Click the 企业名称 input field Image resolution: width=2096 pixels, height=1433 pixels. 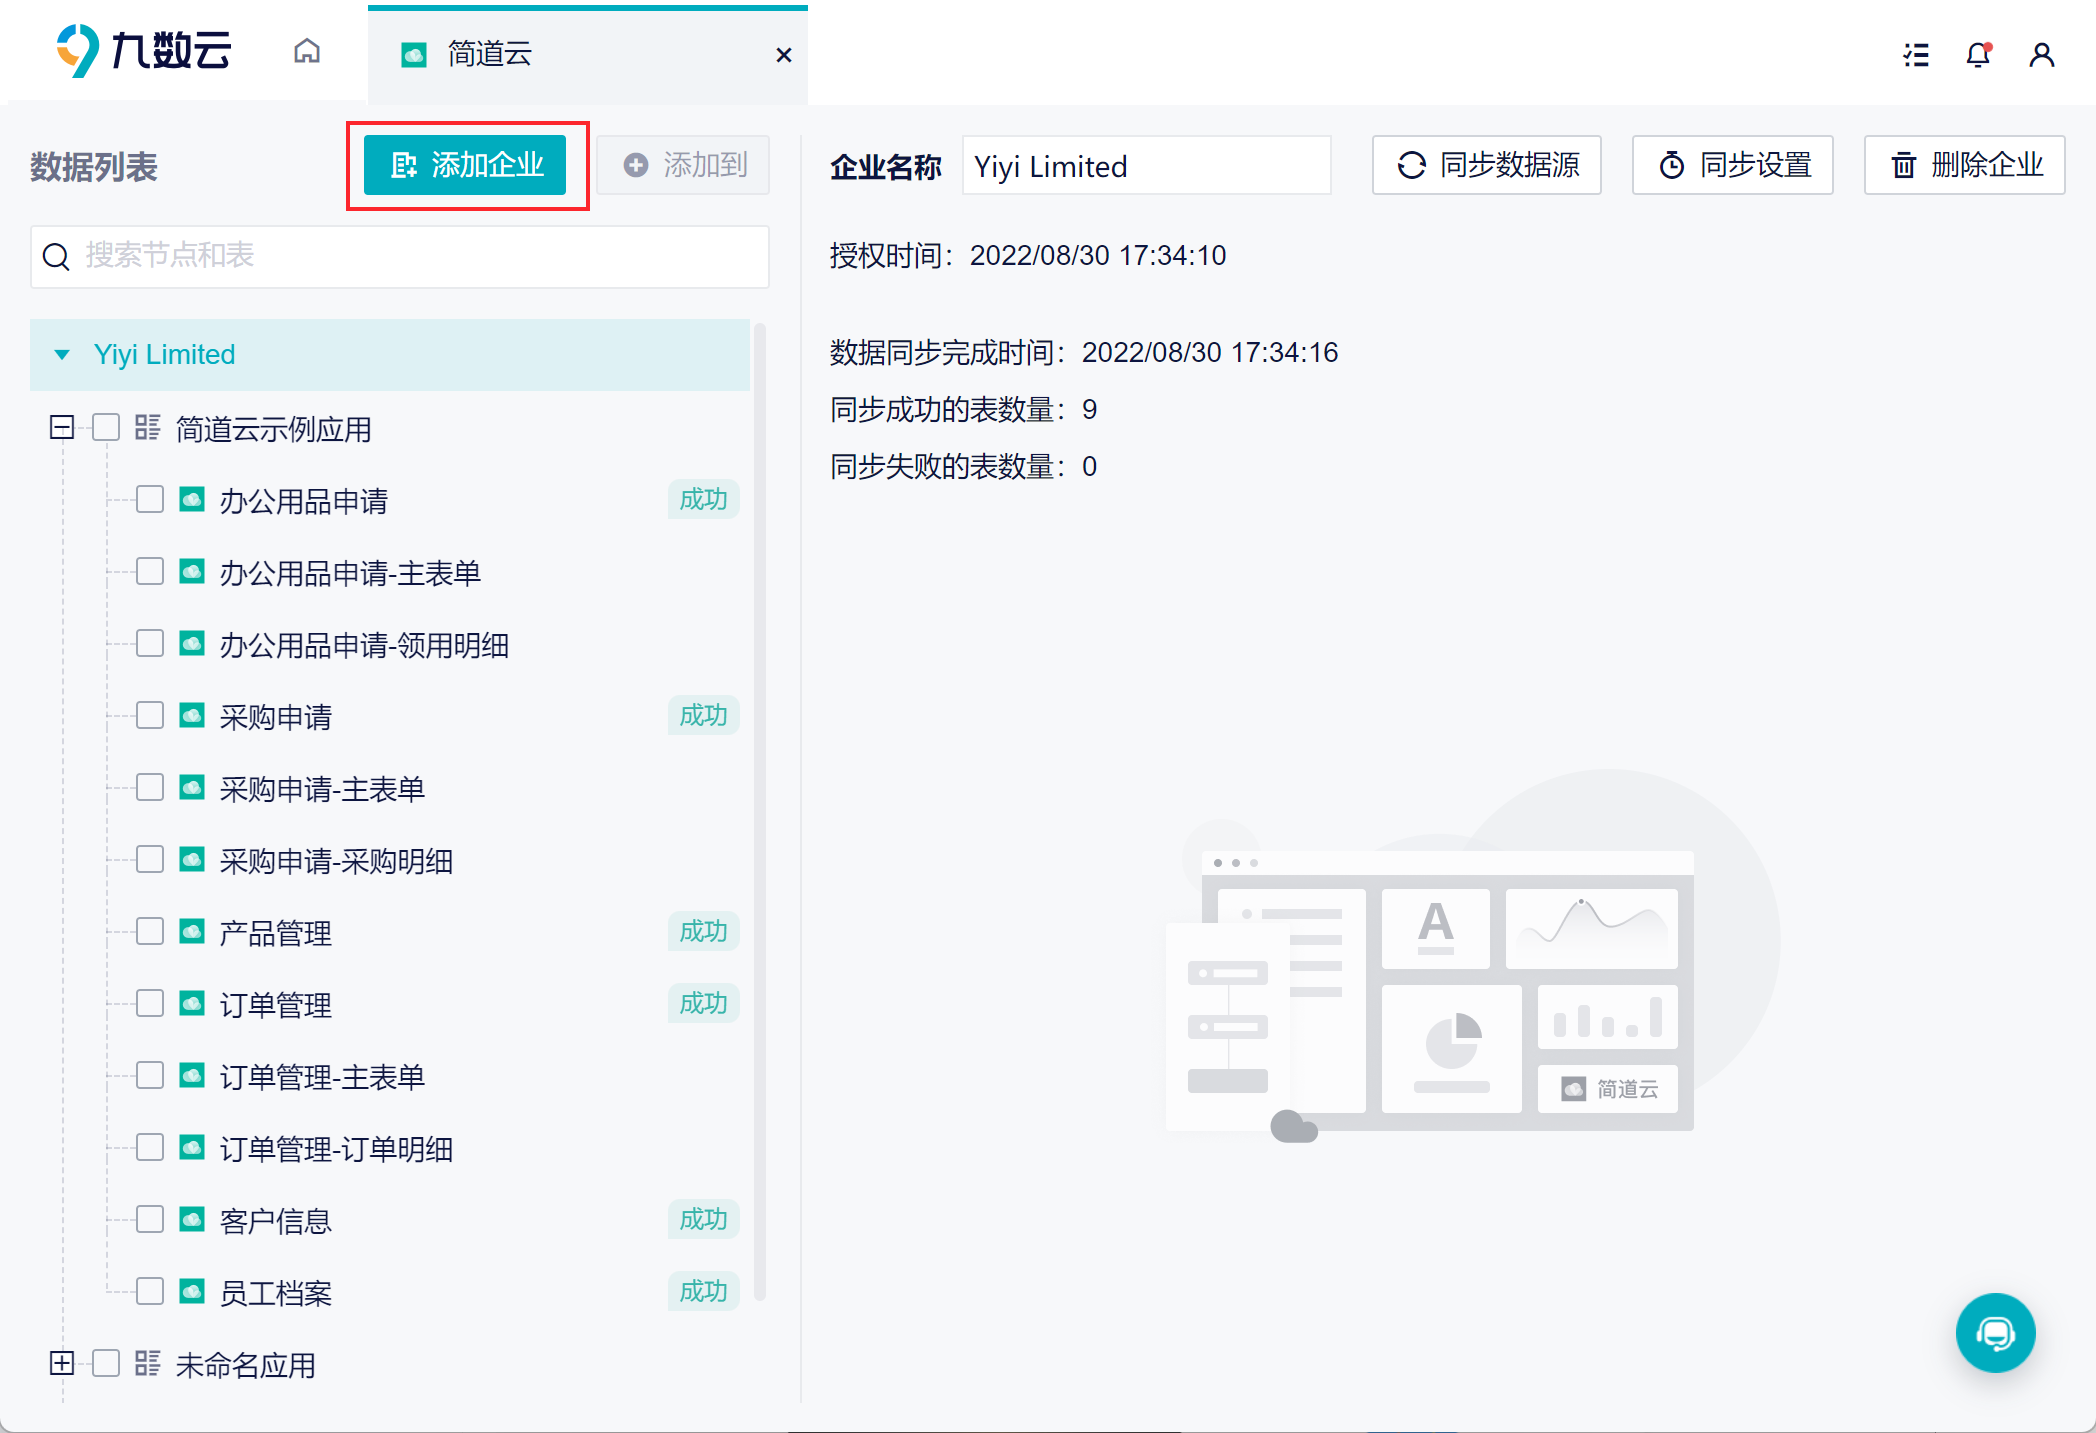[x=1146, y=166]
